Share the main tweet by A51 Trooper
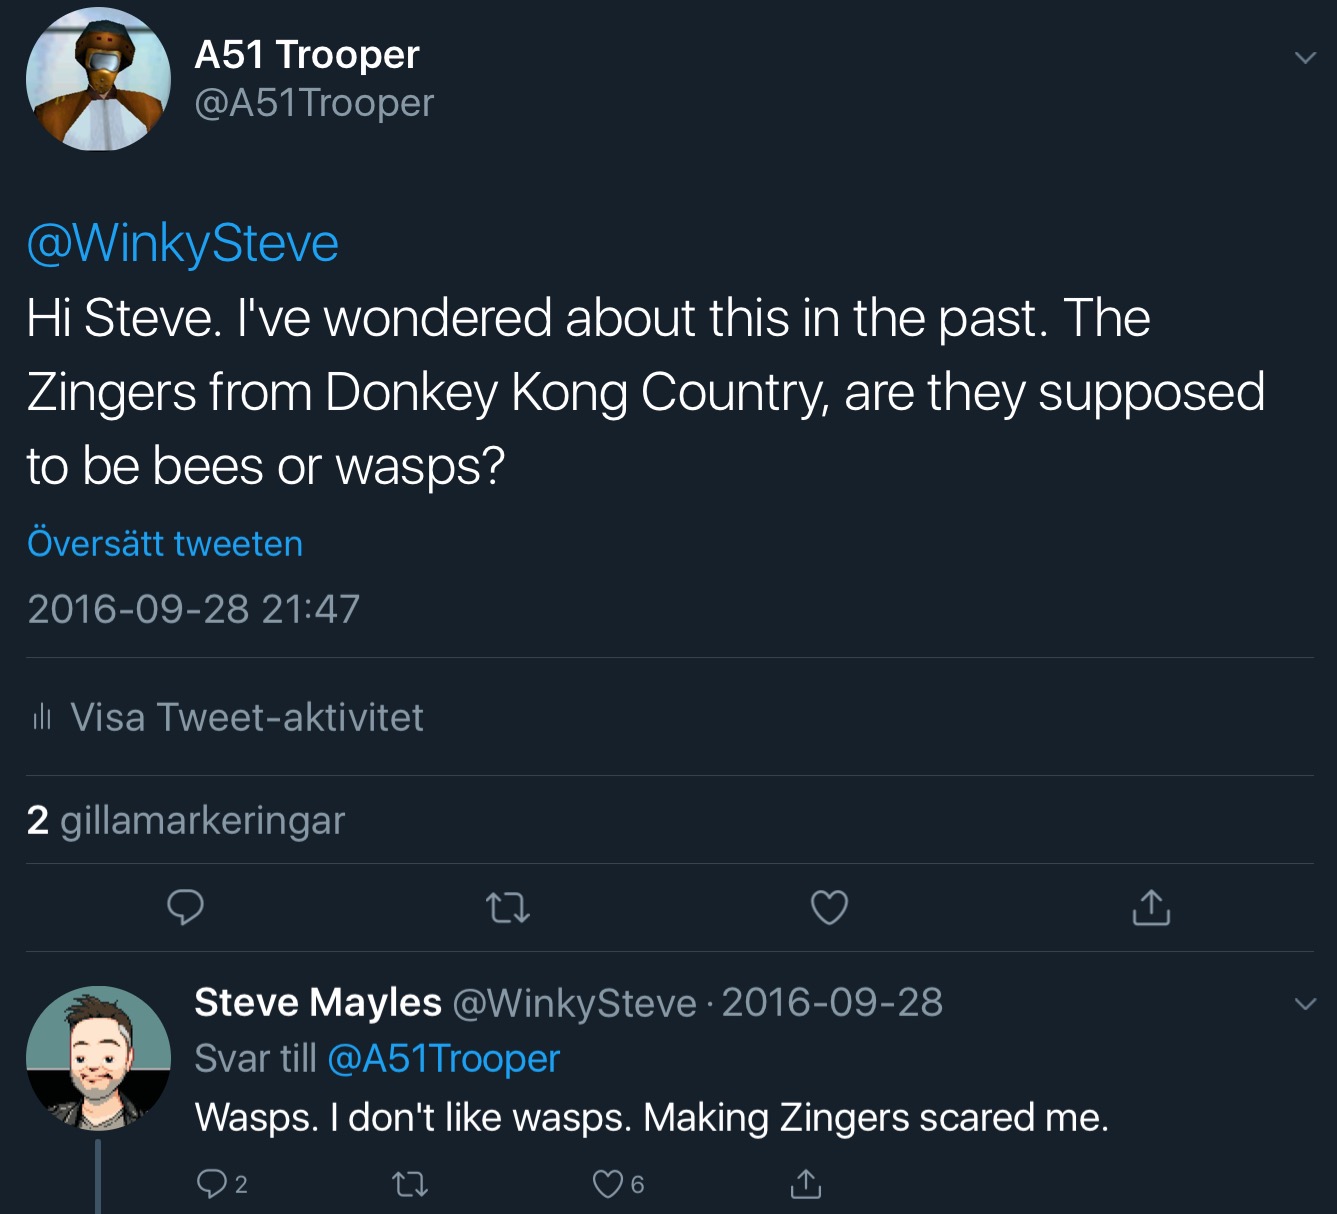The width and height of the screenshot is (1337, 1214). (1151, 907)
